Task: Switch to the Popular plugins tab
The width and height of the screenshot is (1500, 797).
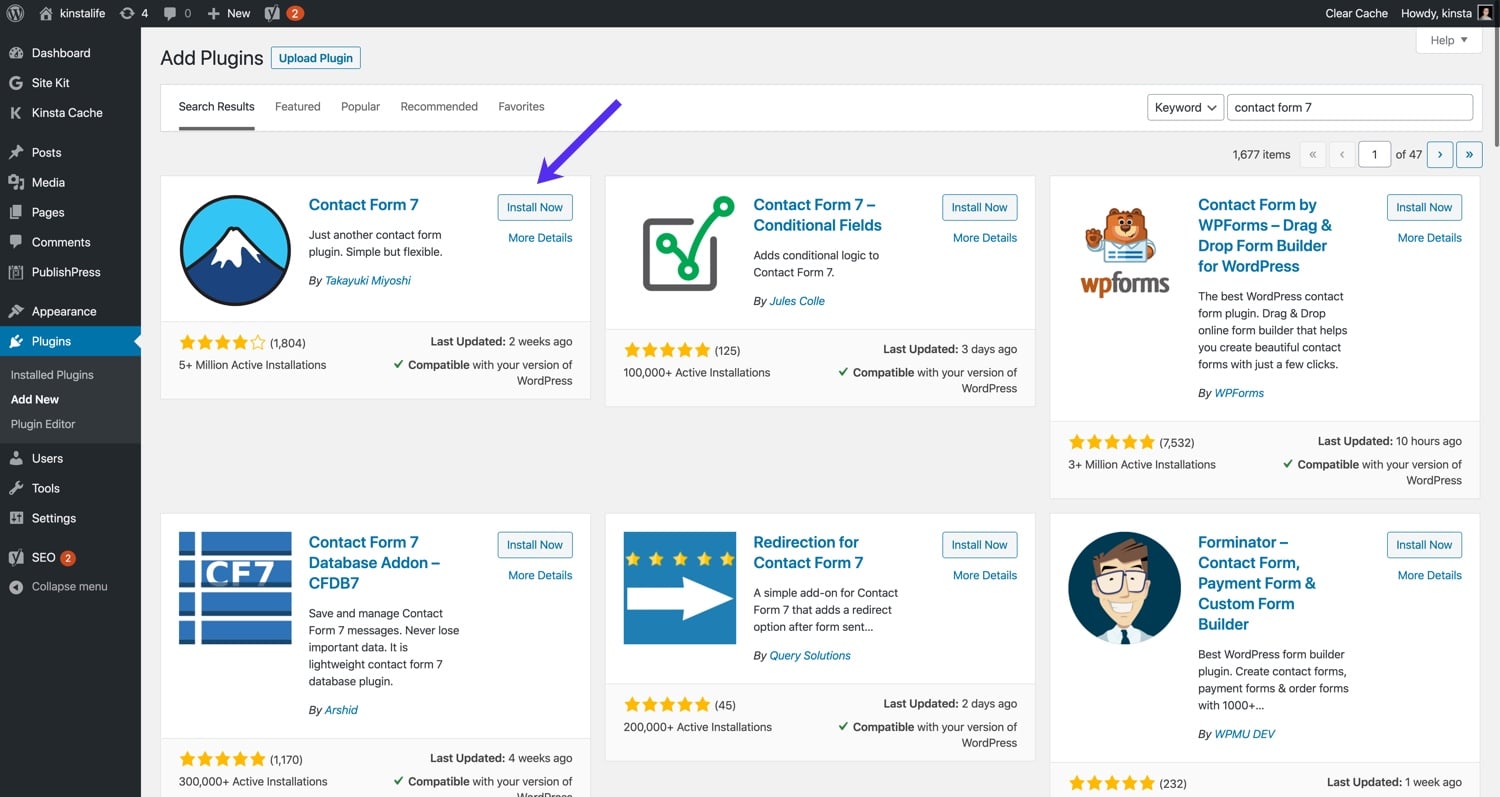Action: (x=360, y=106)
